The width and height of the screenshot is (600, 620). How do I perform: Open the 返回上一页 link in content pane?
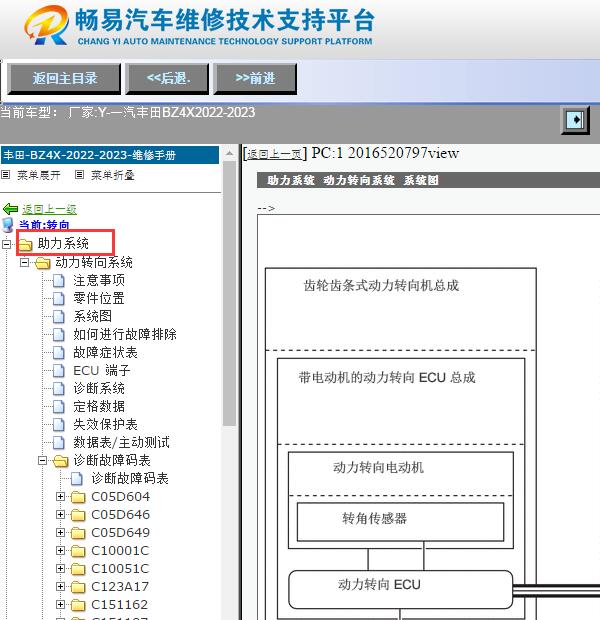click(x=274, y=154)
